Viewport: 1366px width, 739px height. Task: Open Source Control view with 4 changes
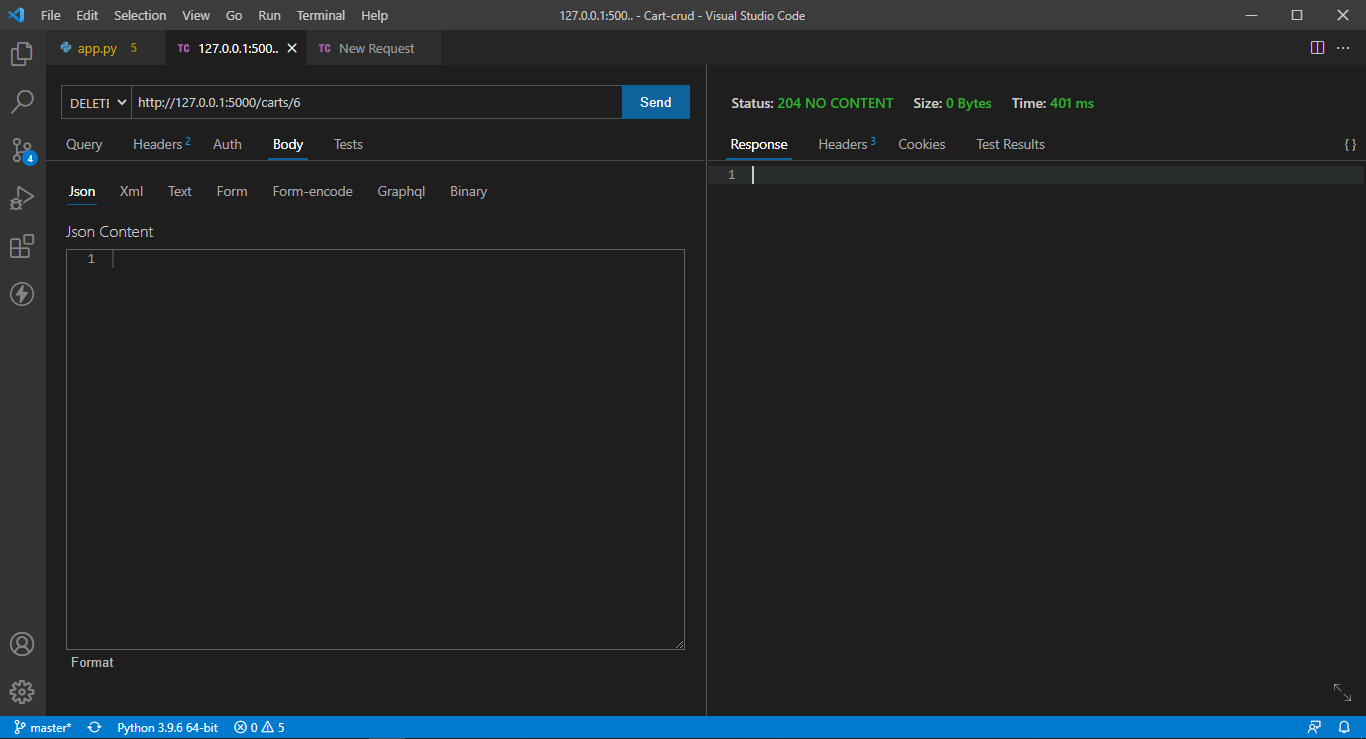point(22,150)
